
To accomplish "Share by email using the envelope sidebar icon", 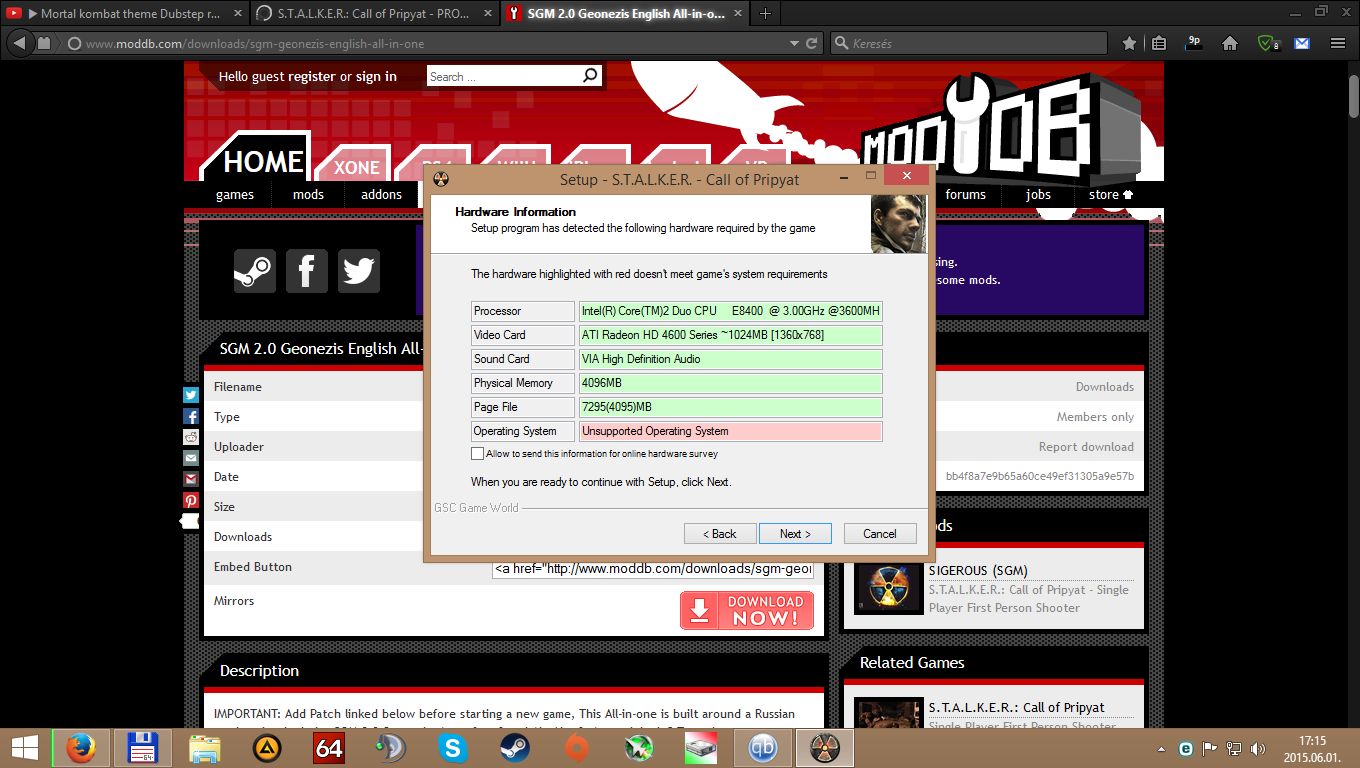I will pyautogui.click(x=191, y=458).
